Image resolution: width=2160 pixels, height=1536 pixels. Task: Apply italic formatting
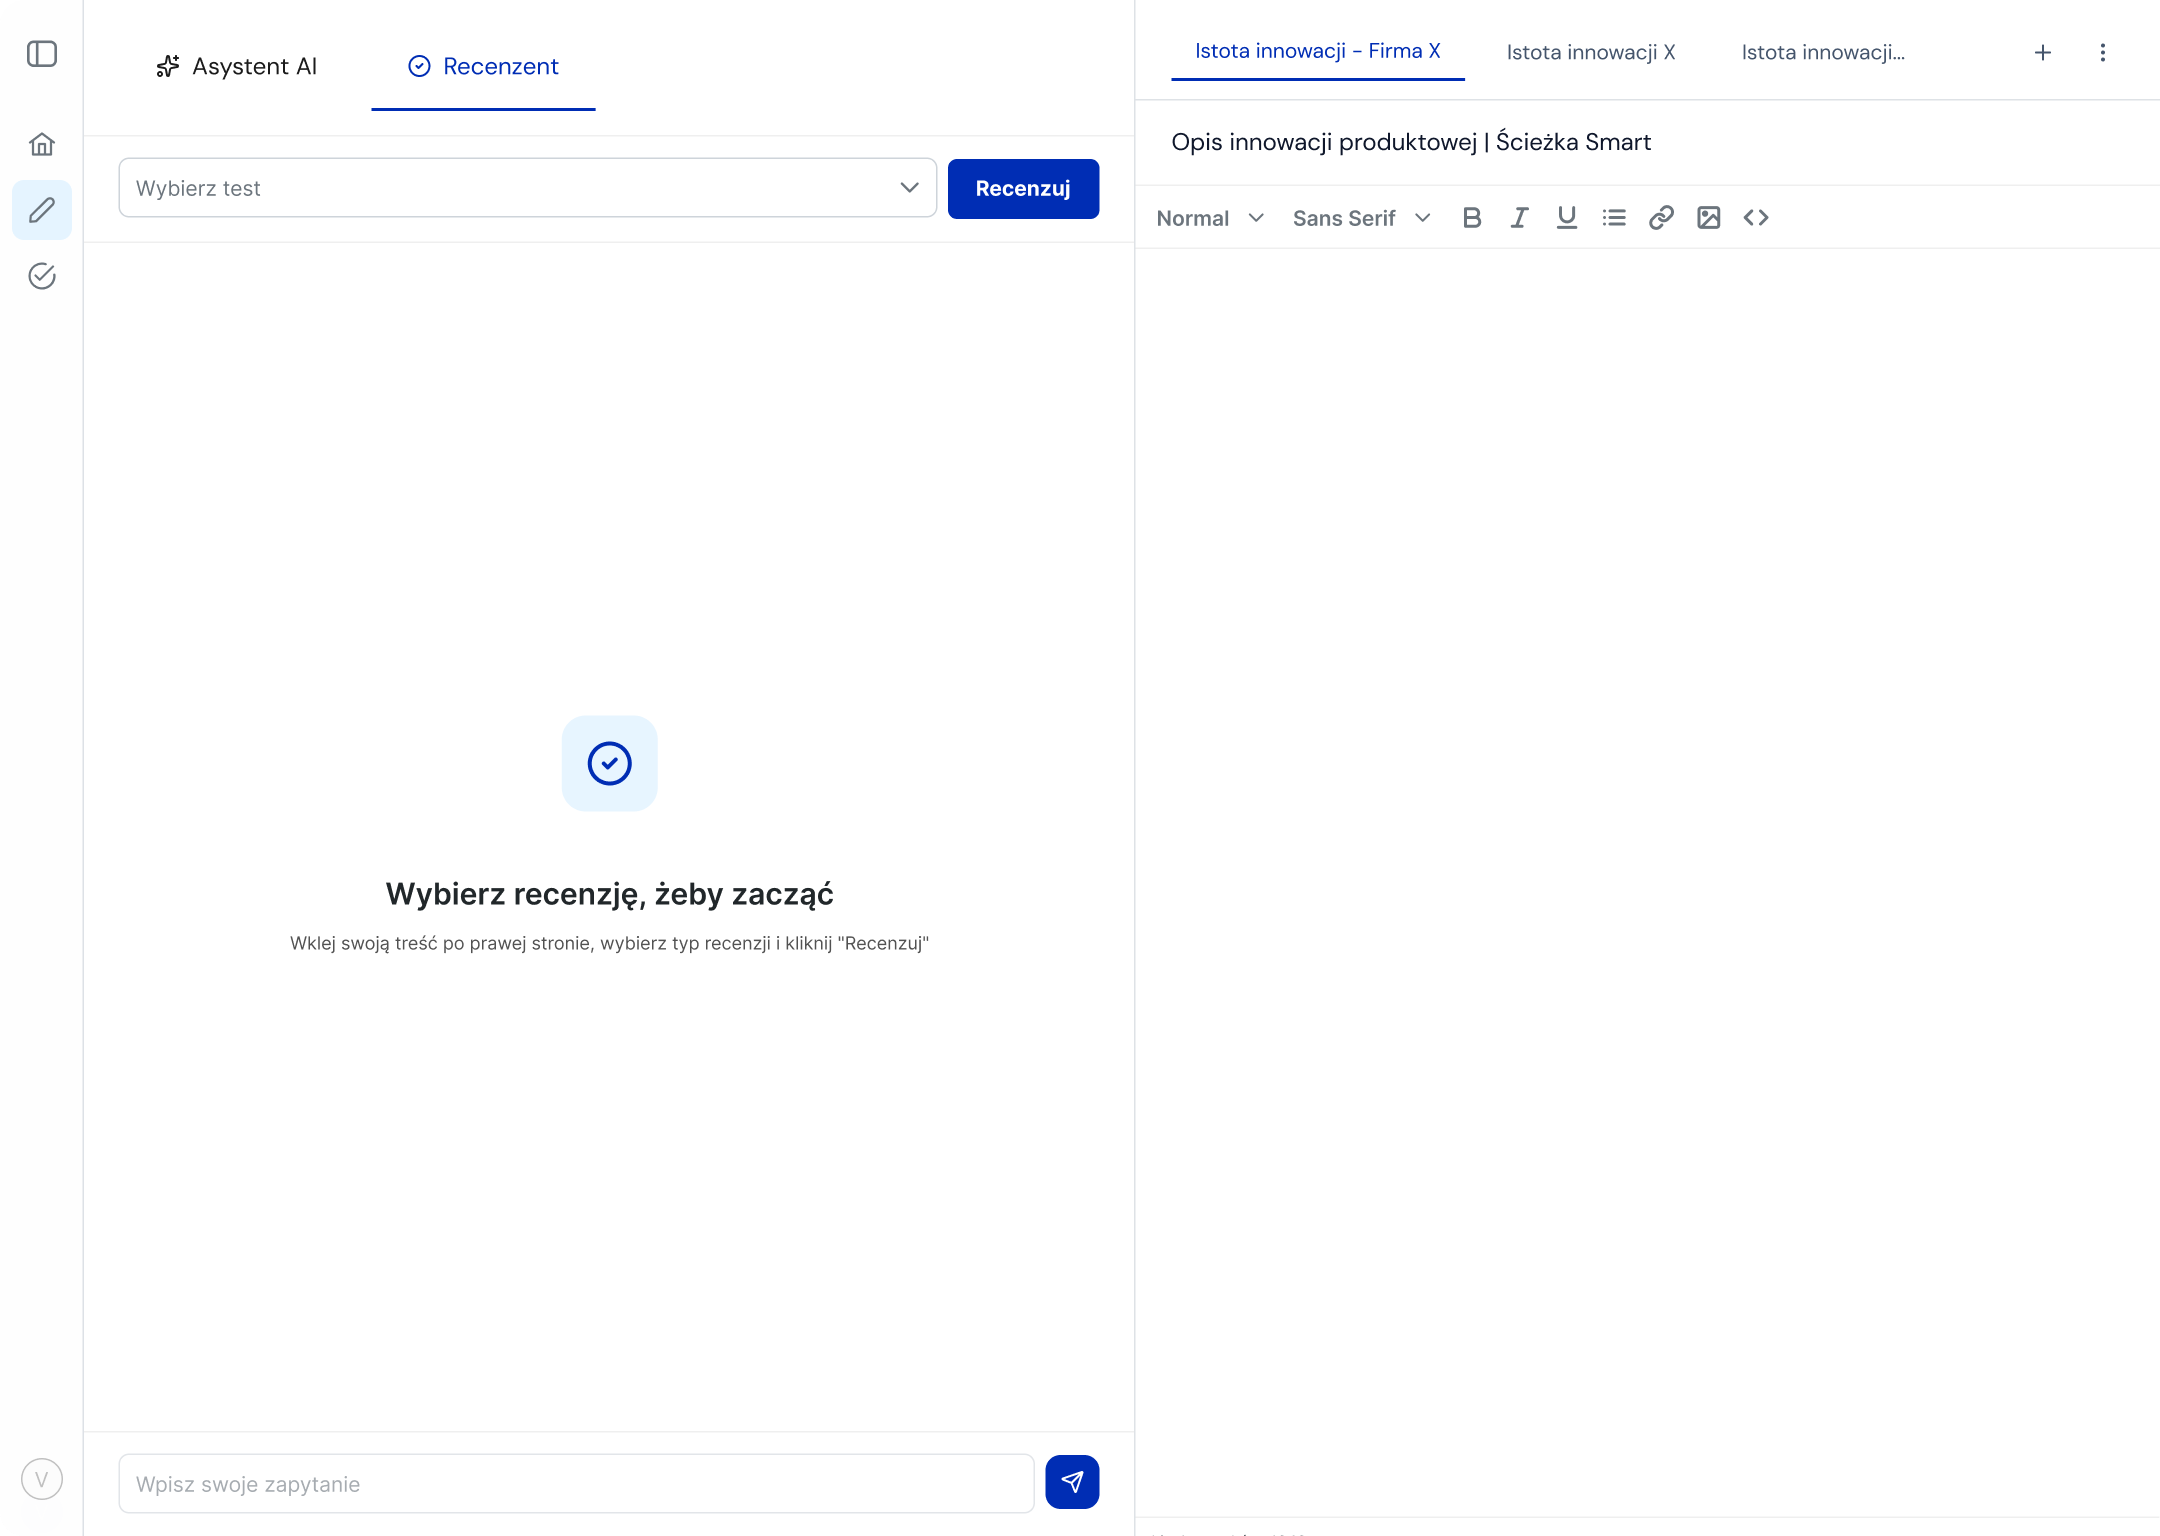pos(1519,218)
